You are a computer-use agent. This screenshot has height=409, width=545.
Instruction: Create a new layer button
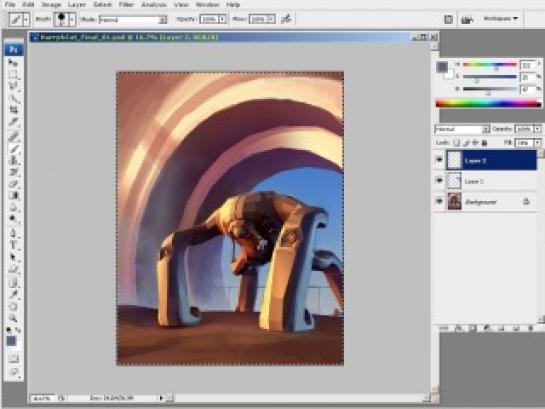[516, 328]
